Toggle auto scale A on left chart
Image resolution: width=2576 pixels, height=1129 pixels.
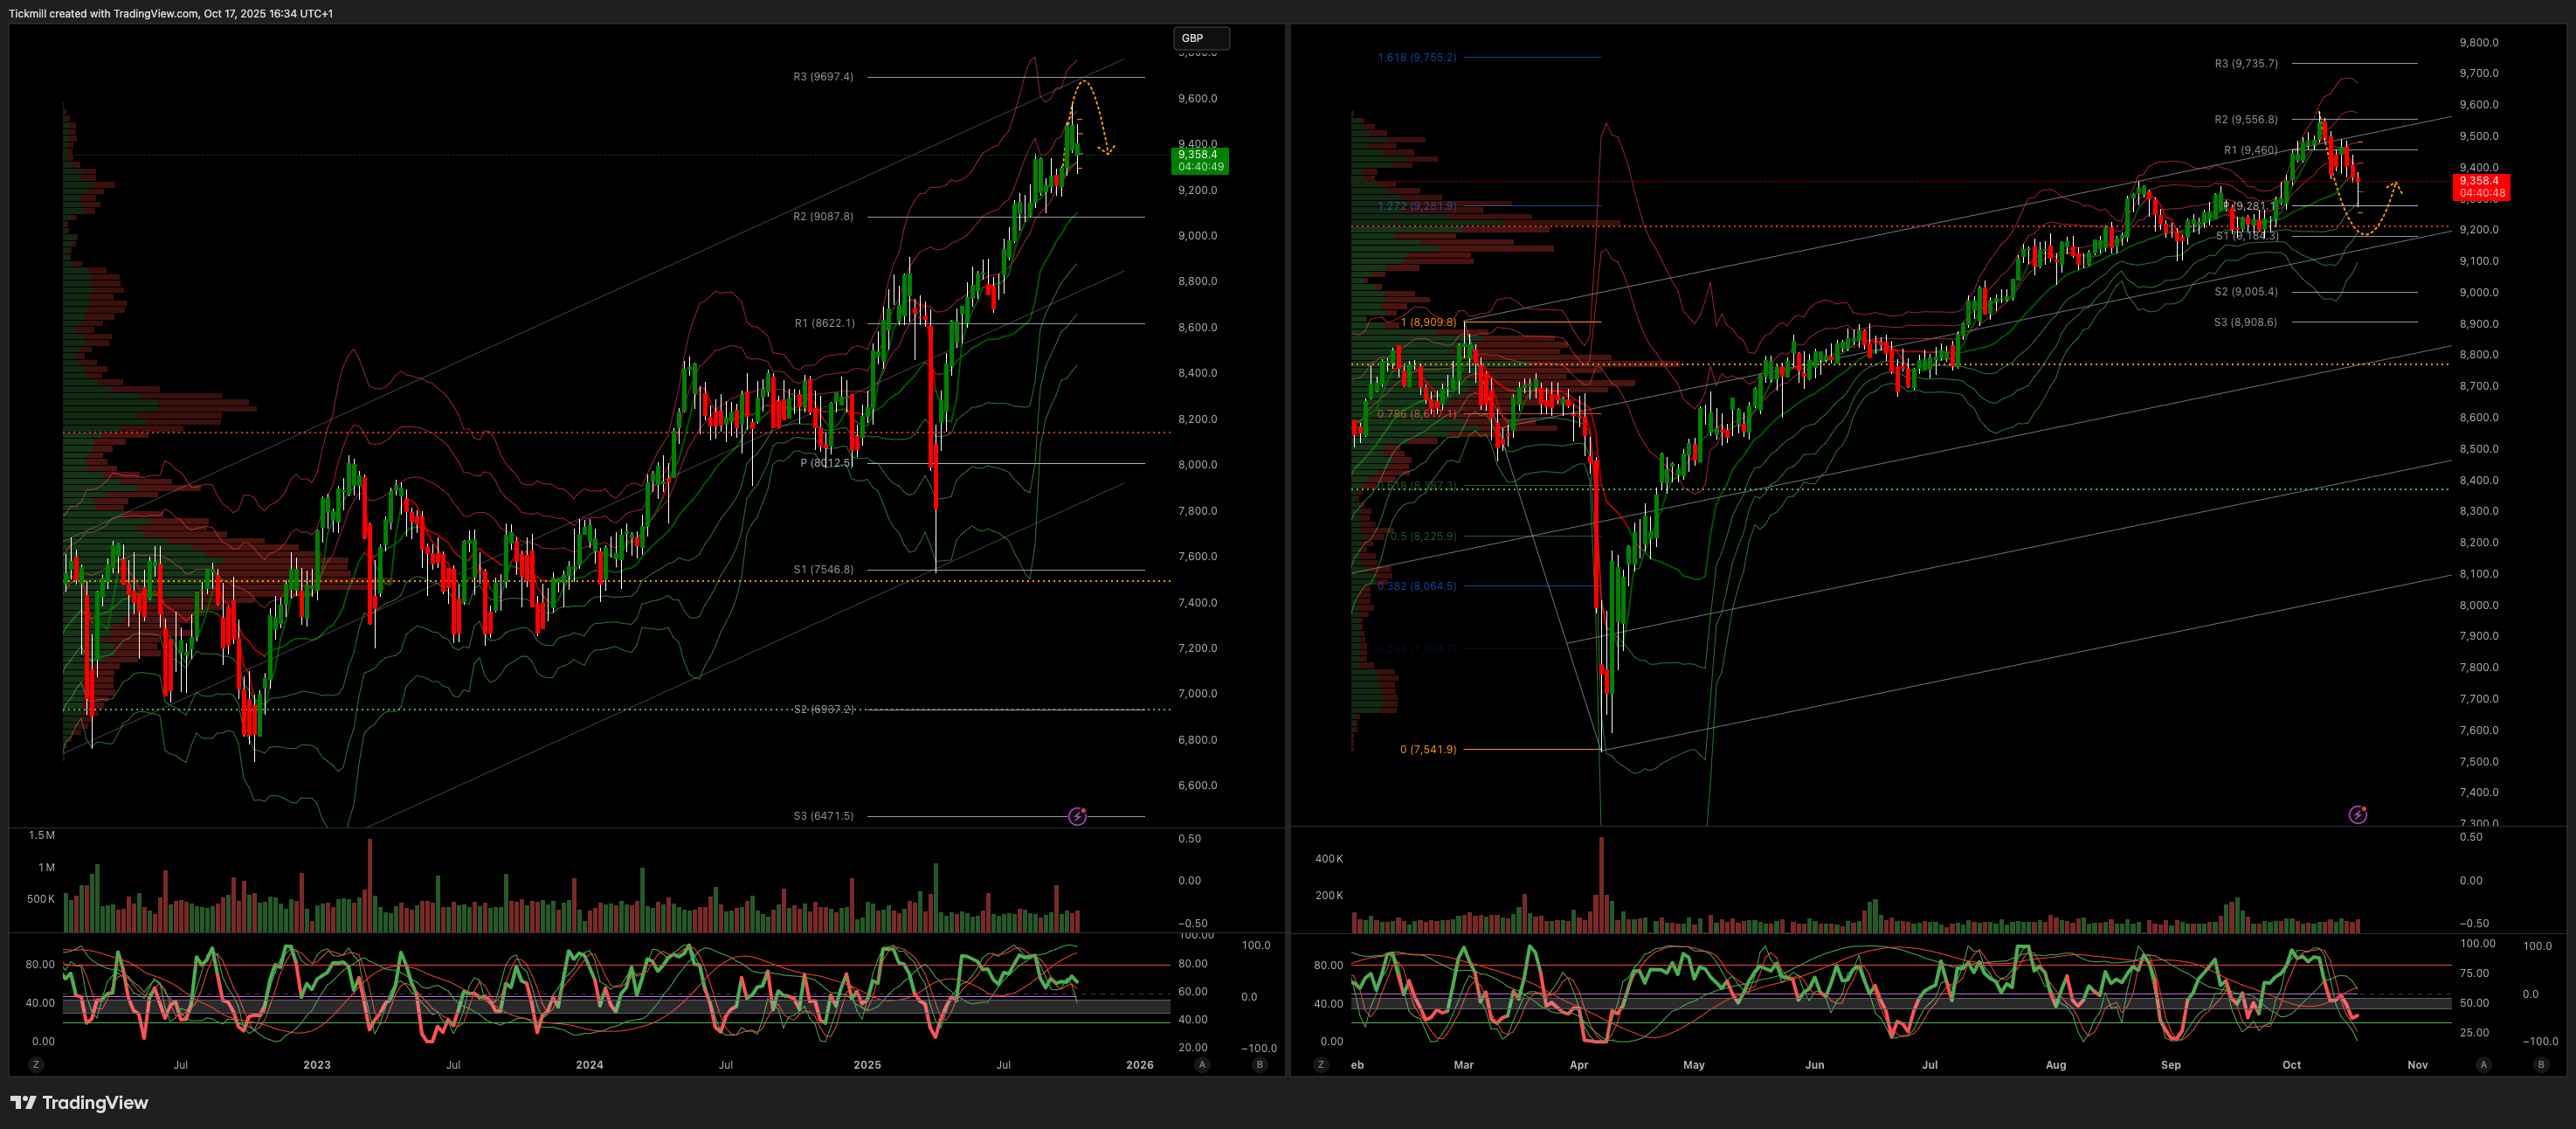tap(1202, 1065)
